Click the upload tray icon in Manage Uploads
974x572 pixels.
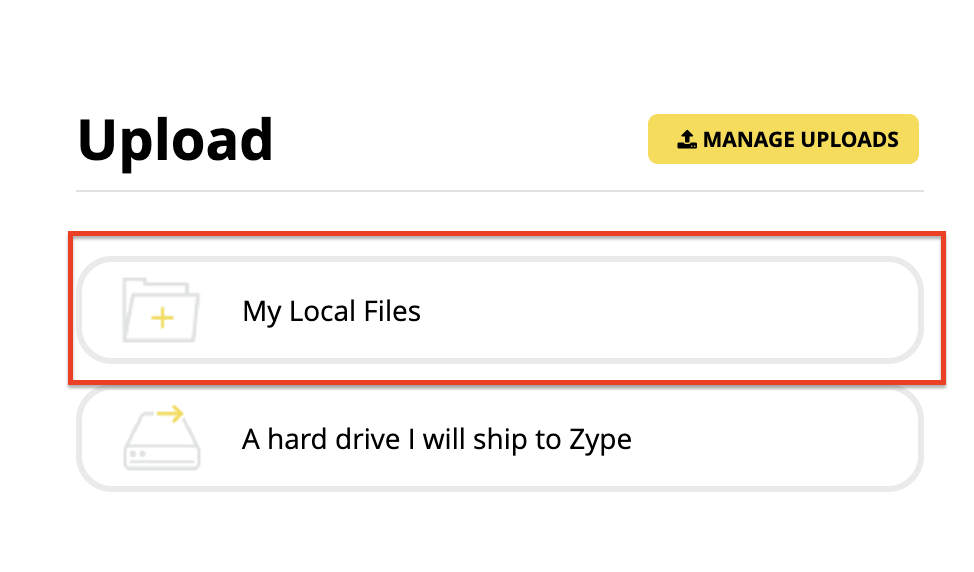[x=686, y=139]
